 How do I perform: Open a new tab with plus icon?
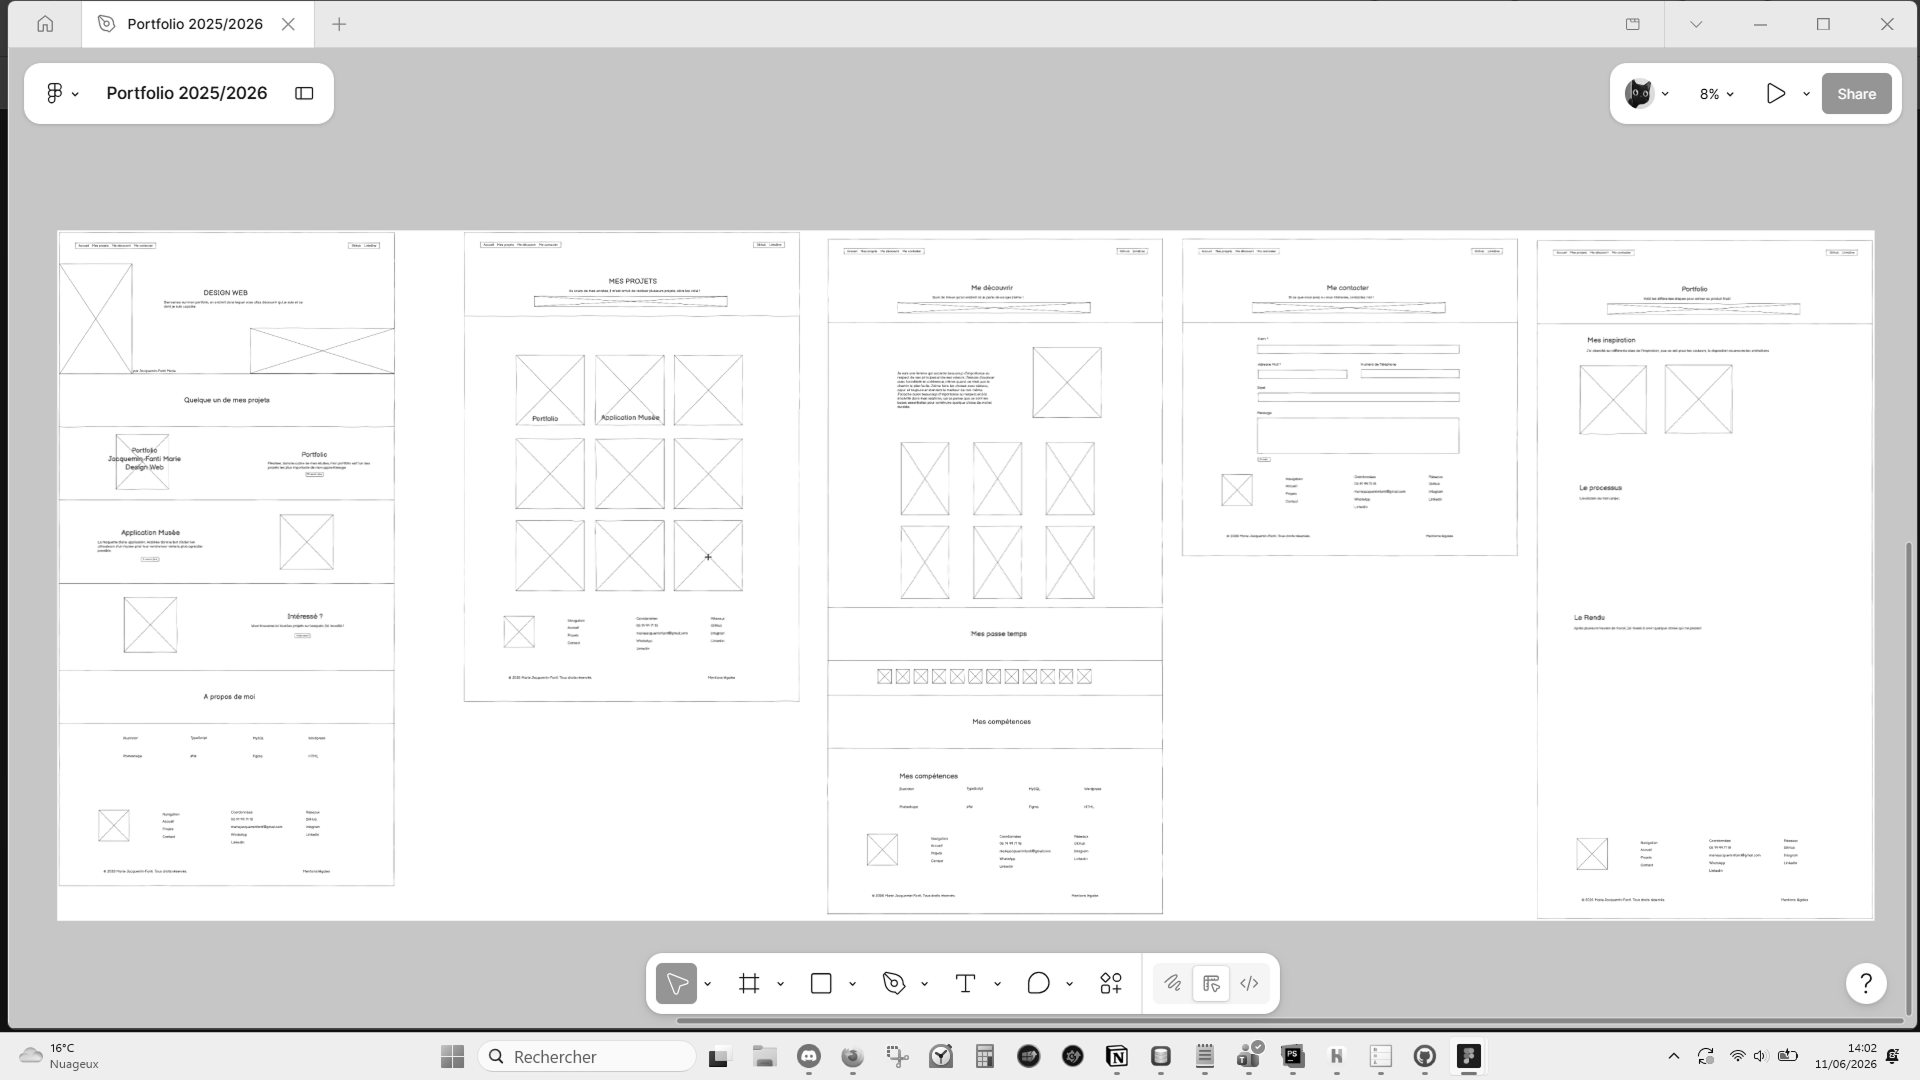click(339, 24)
